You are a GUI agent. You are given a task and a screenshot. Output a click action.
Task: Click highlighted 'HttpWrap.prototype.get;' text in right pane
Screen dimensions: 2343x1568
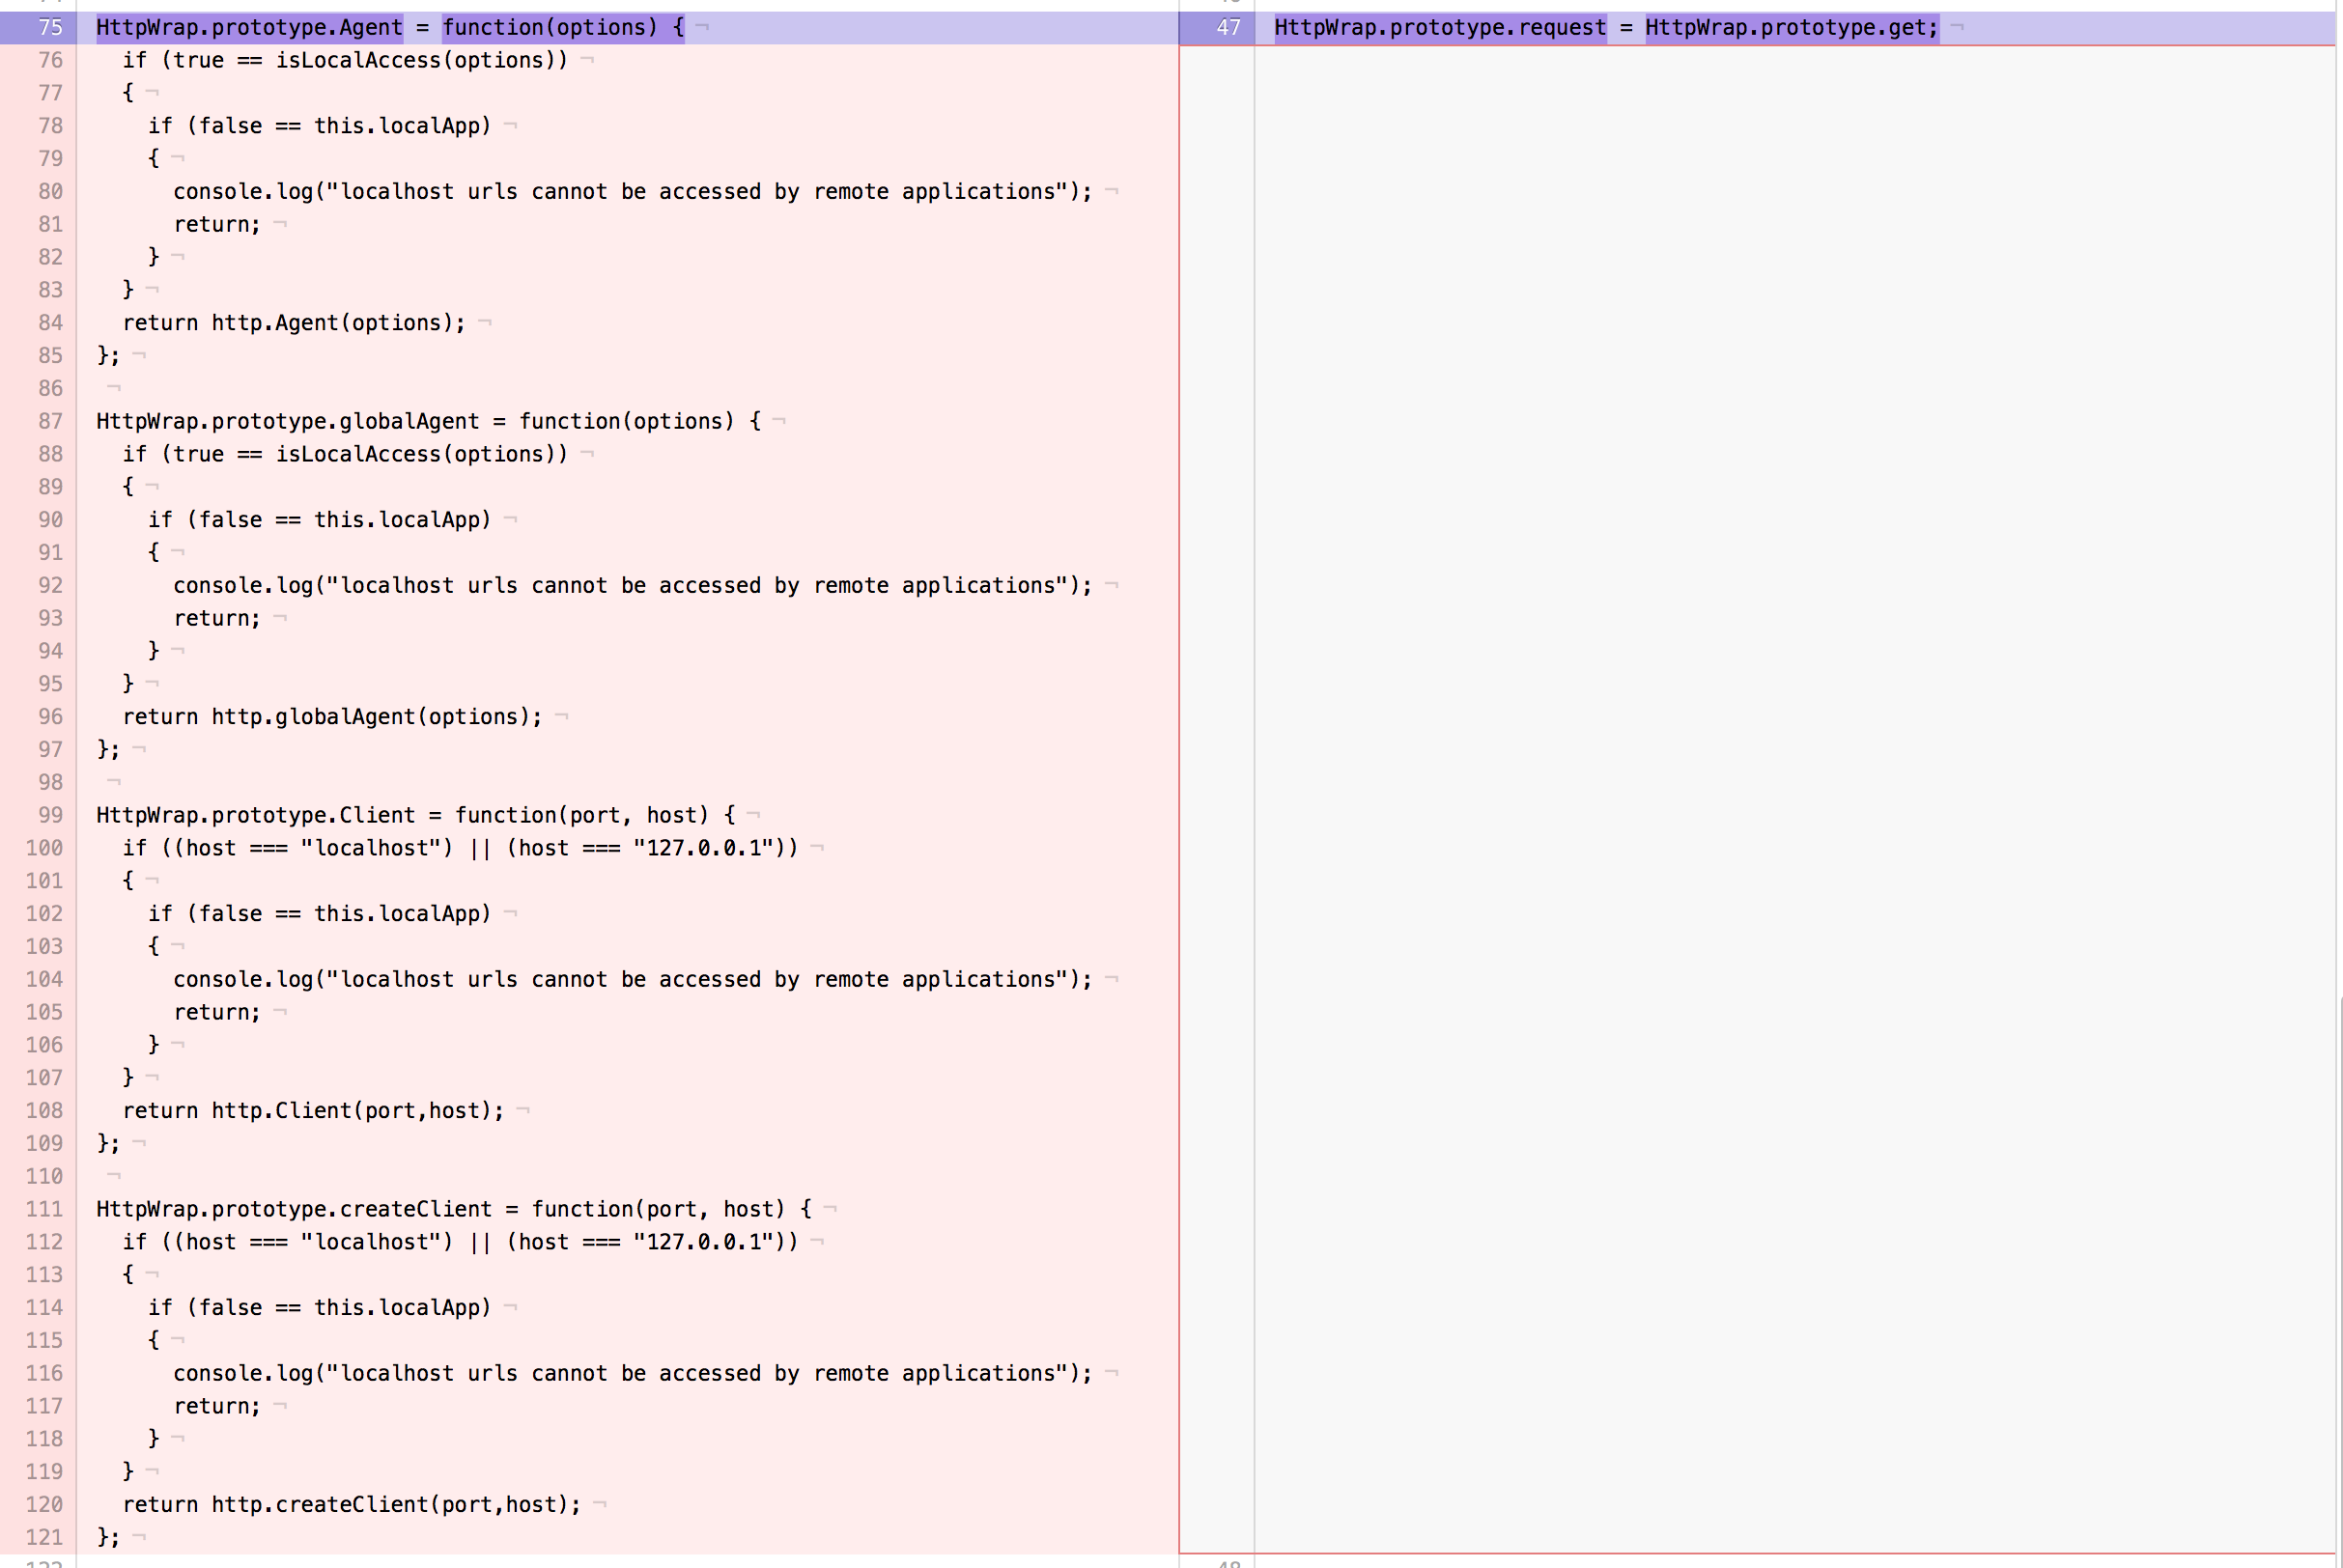[x=1791, y=28]
